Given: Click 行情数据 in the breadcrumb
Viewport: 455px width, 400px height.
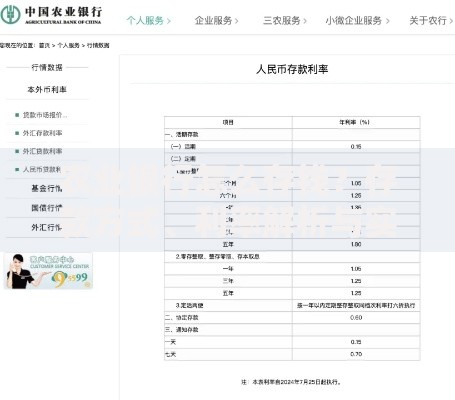Looking at the screenshot, I should click(98, 45).
